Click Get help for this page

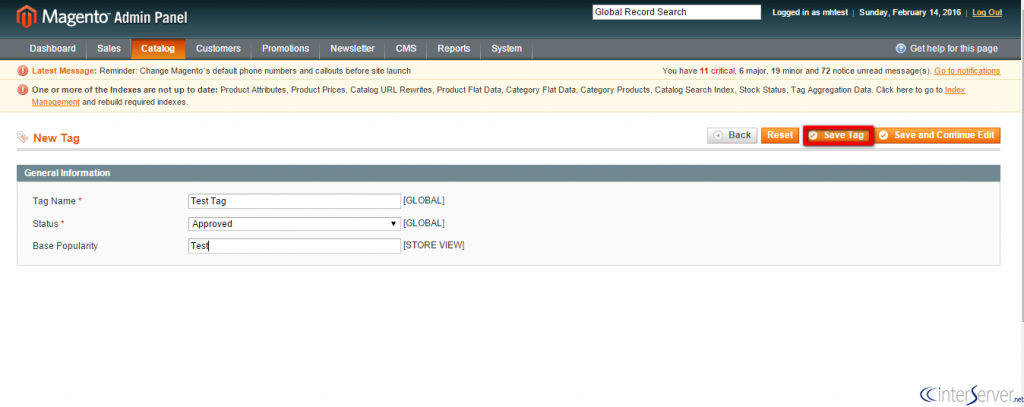click(953, 48)
